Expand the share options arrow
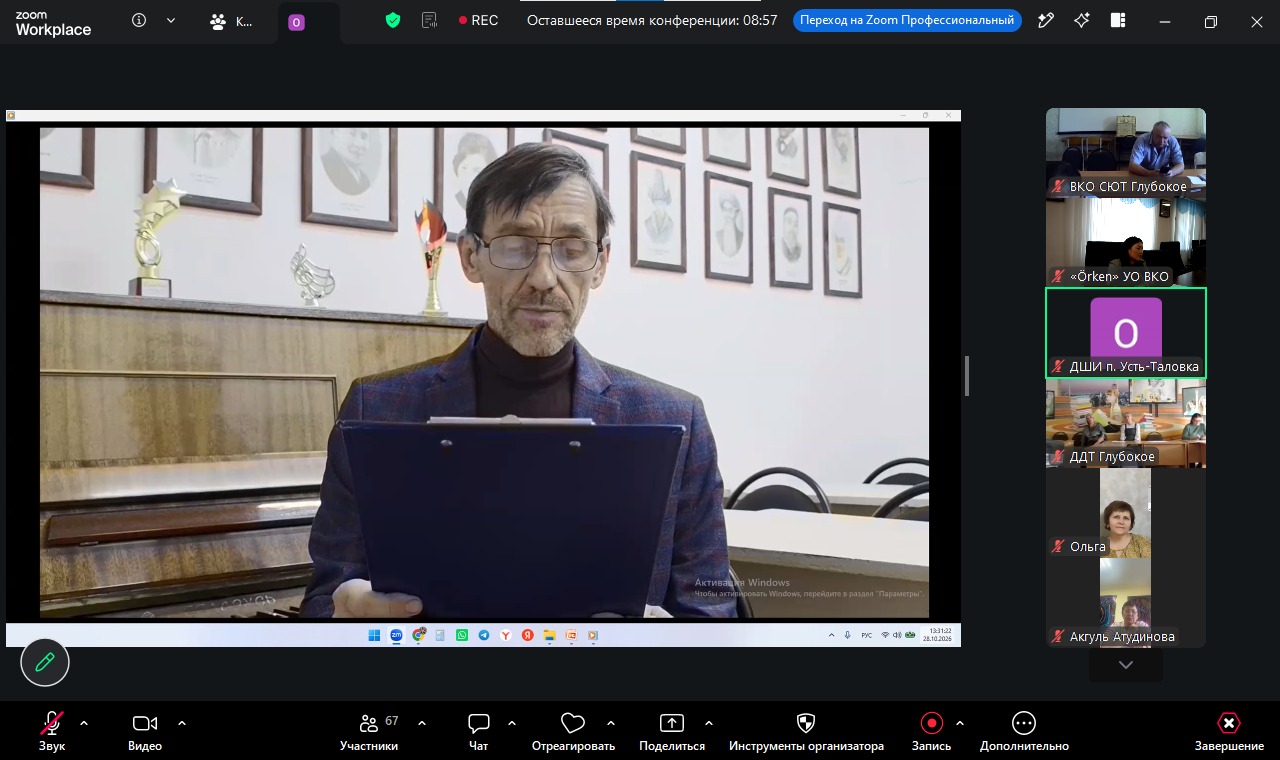This screenshot has height=760, width=1280. pos(709,723)
